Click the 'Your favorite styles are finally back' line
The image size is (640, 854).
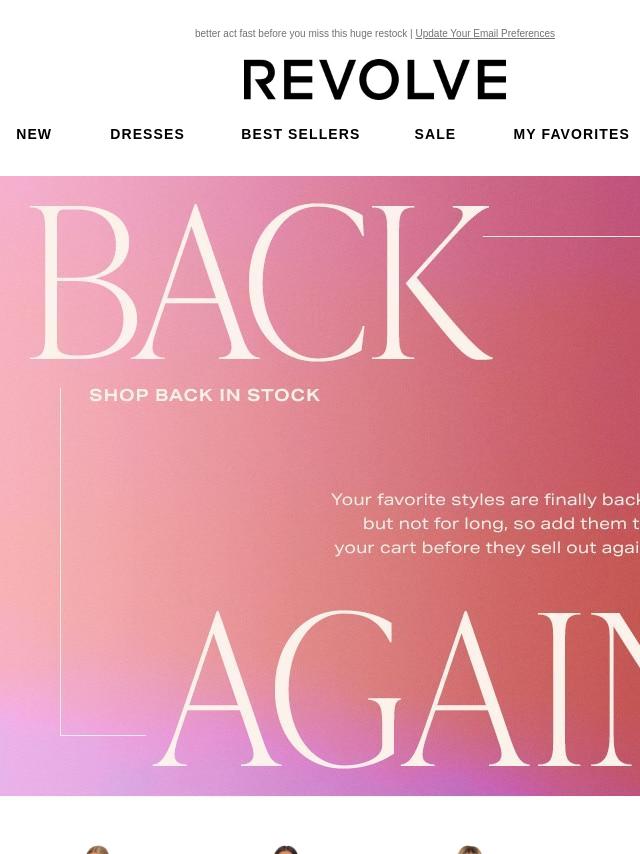tap(485, 499)
